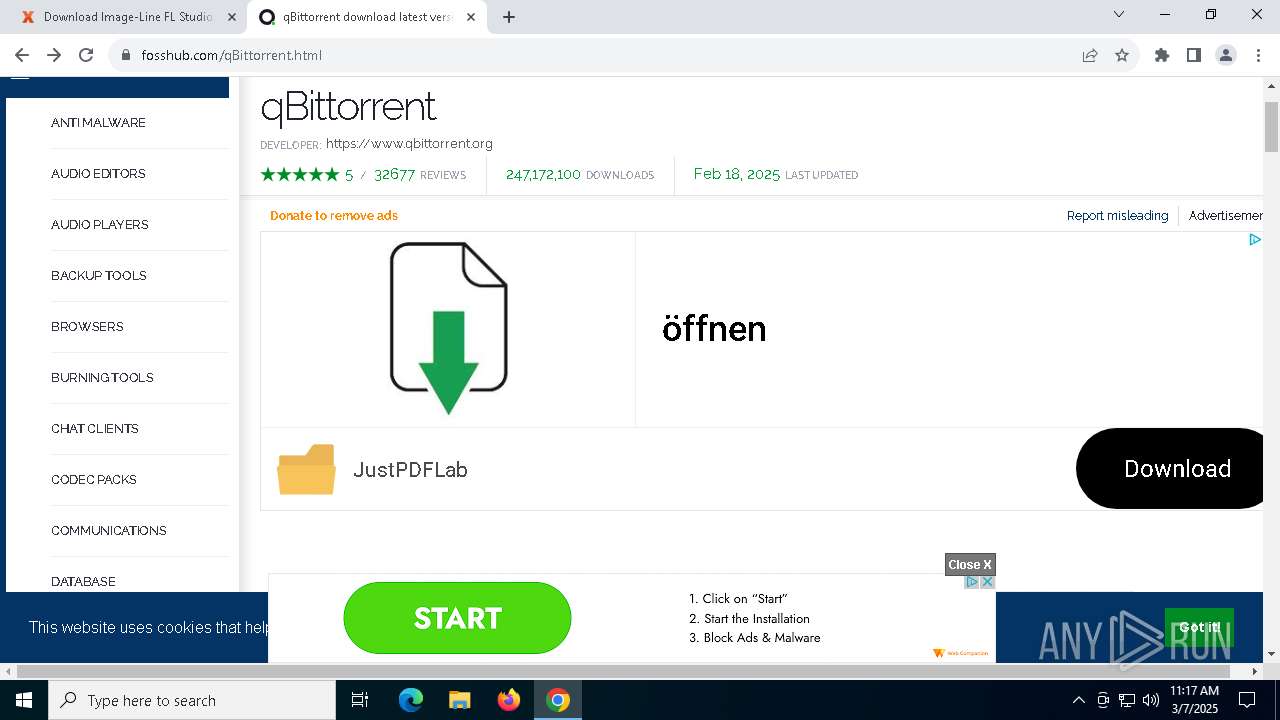Open the notification center icon
Image resolution: width=1280 pixels, height=720 pixels.
pos(1247,700)
